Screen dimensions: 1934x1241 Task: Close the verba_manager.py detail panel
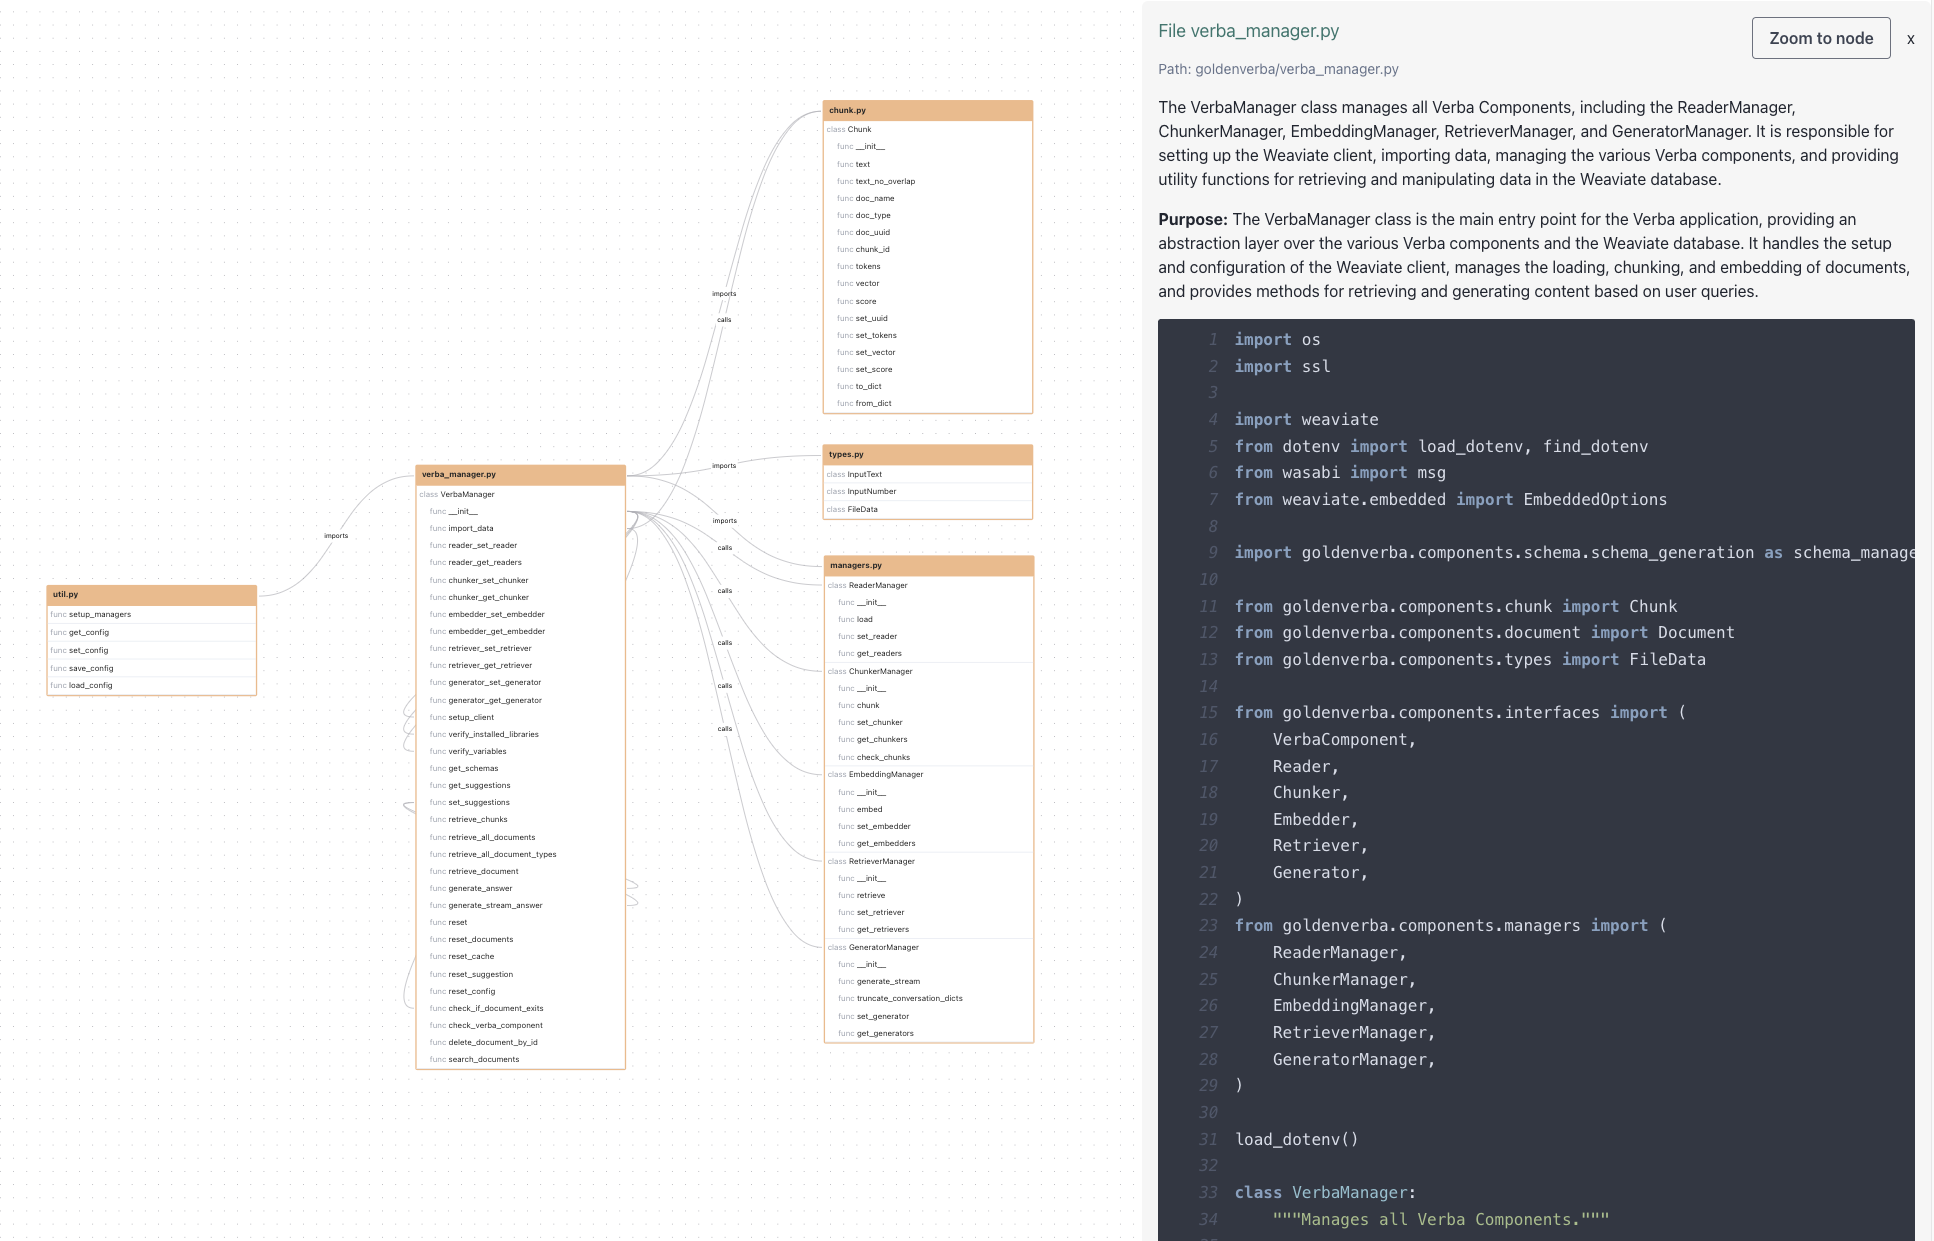(x=1910, y=39)
